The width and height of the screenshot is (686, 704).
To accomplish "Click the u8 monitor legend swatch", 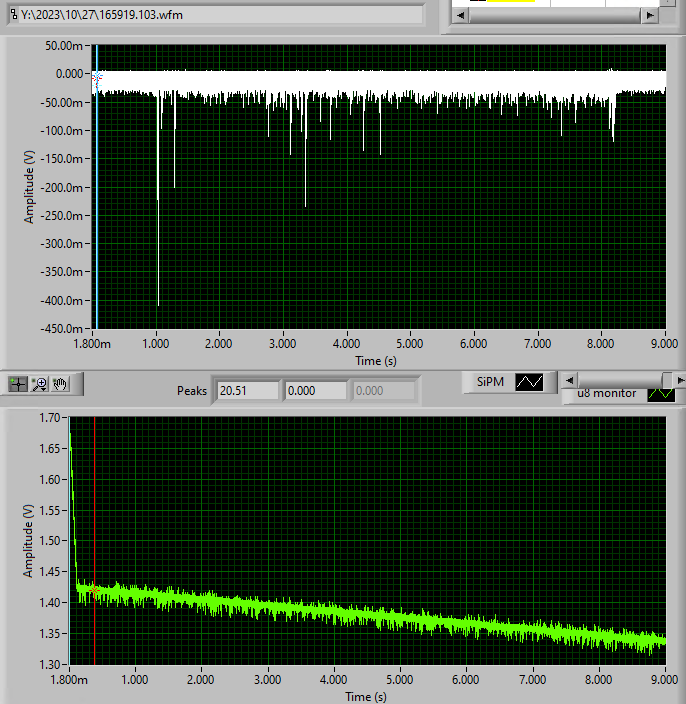I will coord(661,395).
